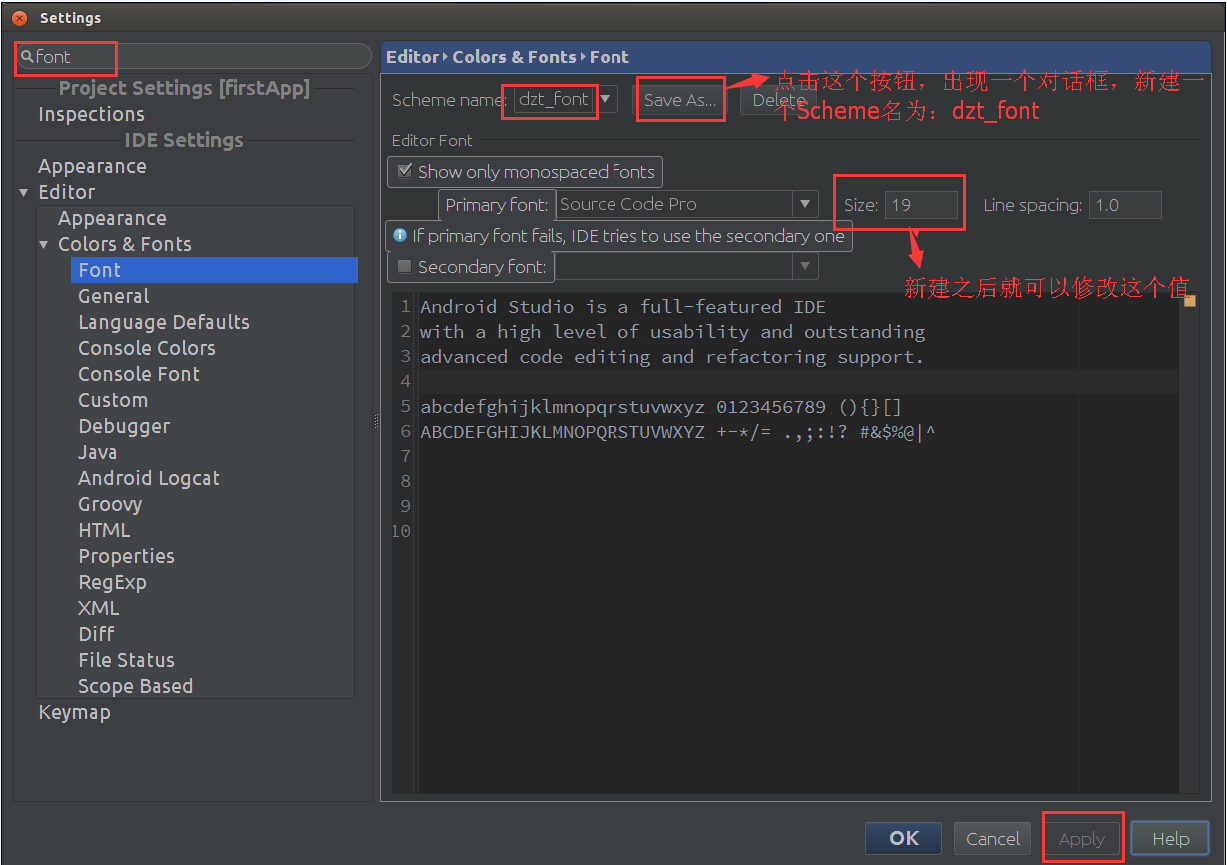The height and width of the screenshot is (865, 1227).
Task: Select Console Colors item
Action: (147, 348)
